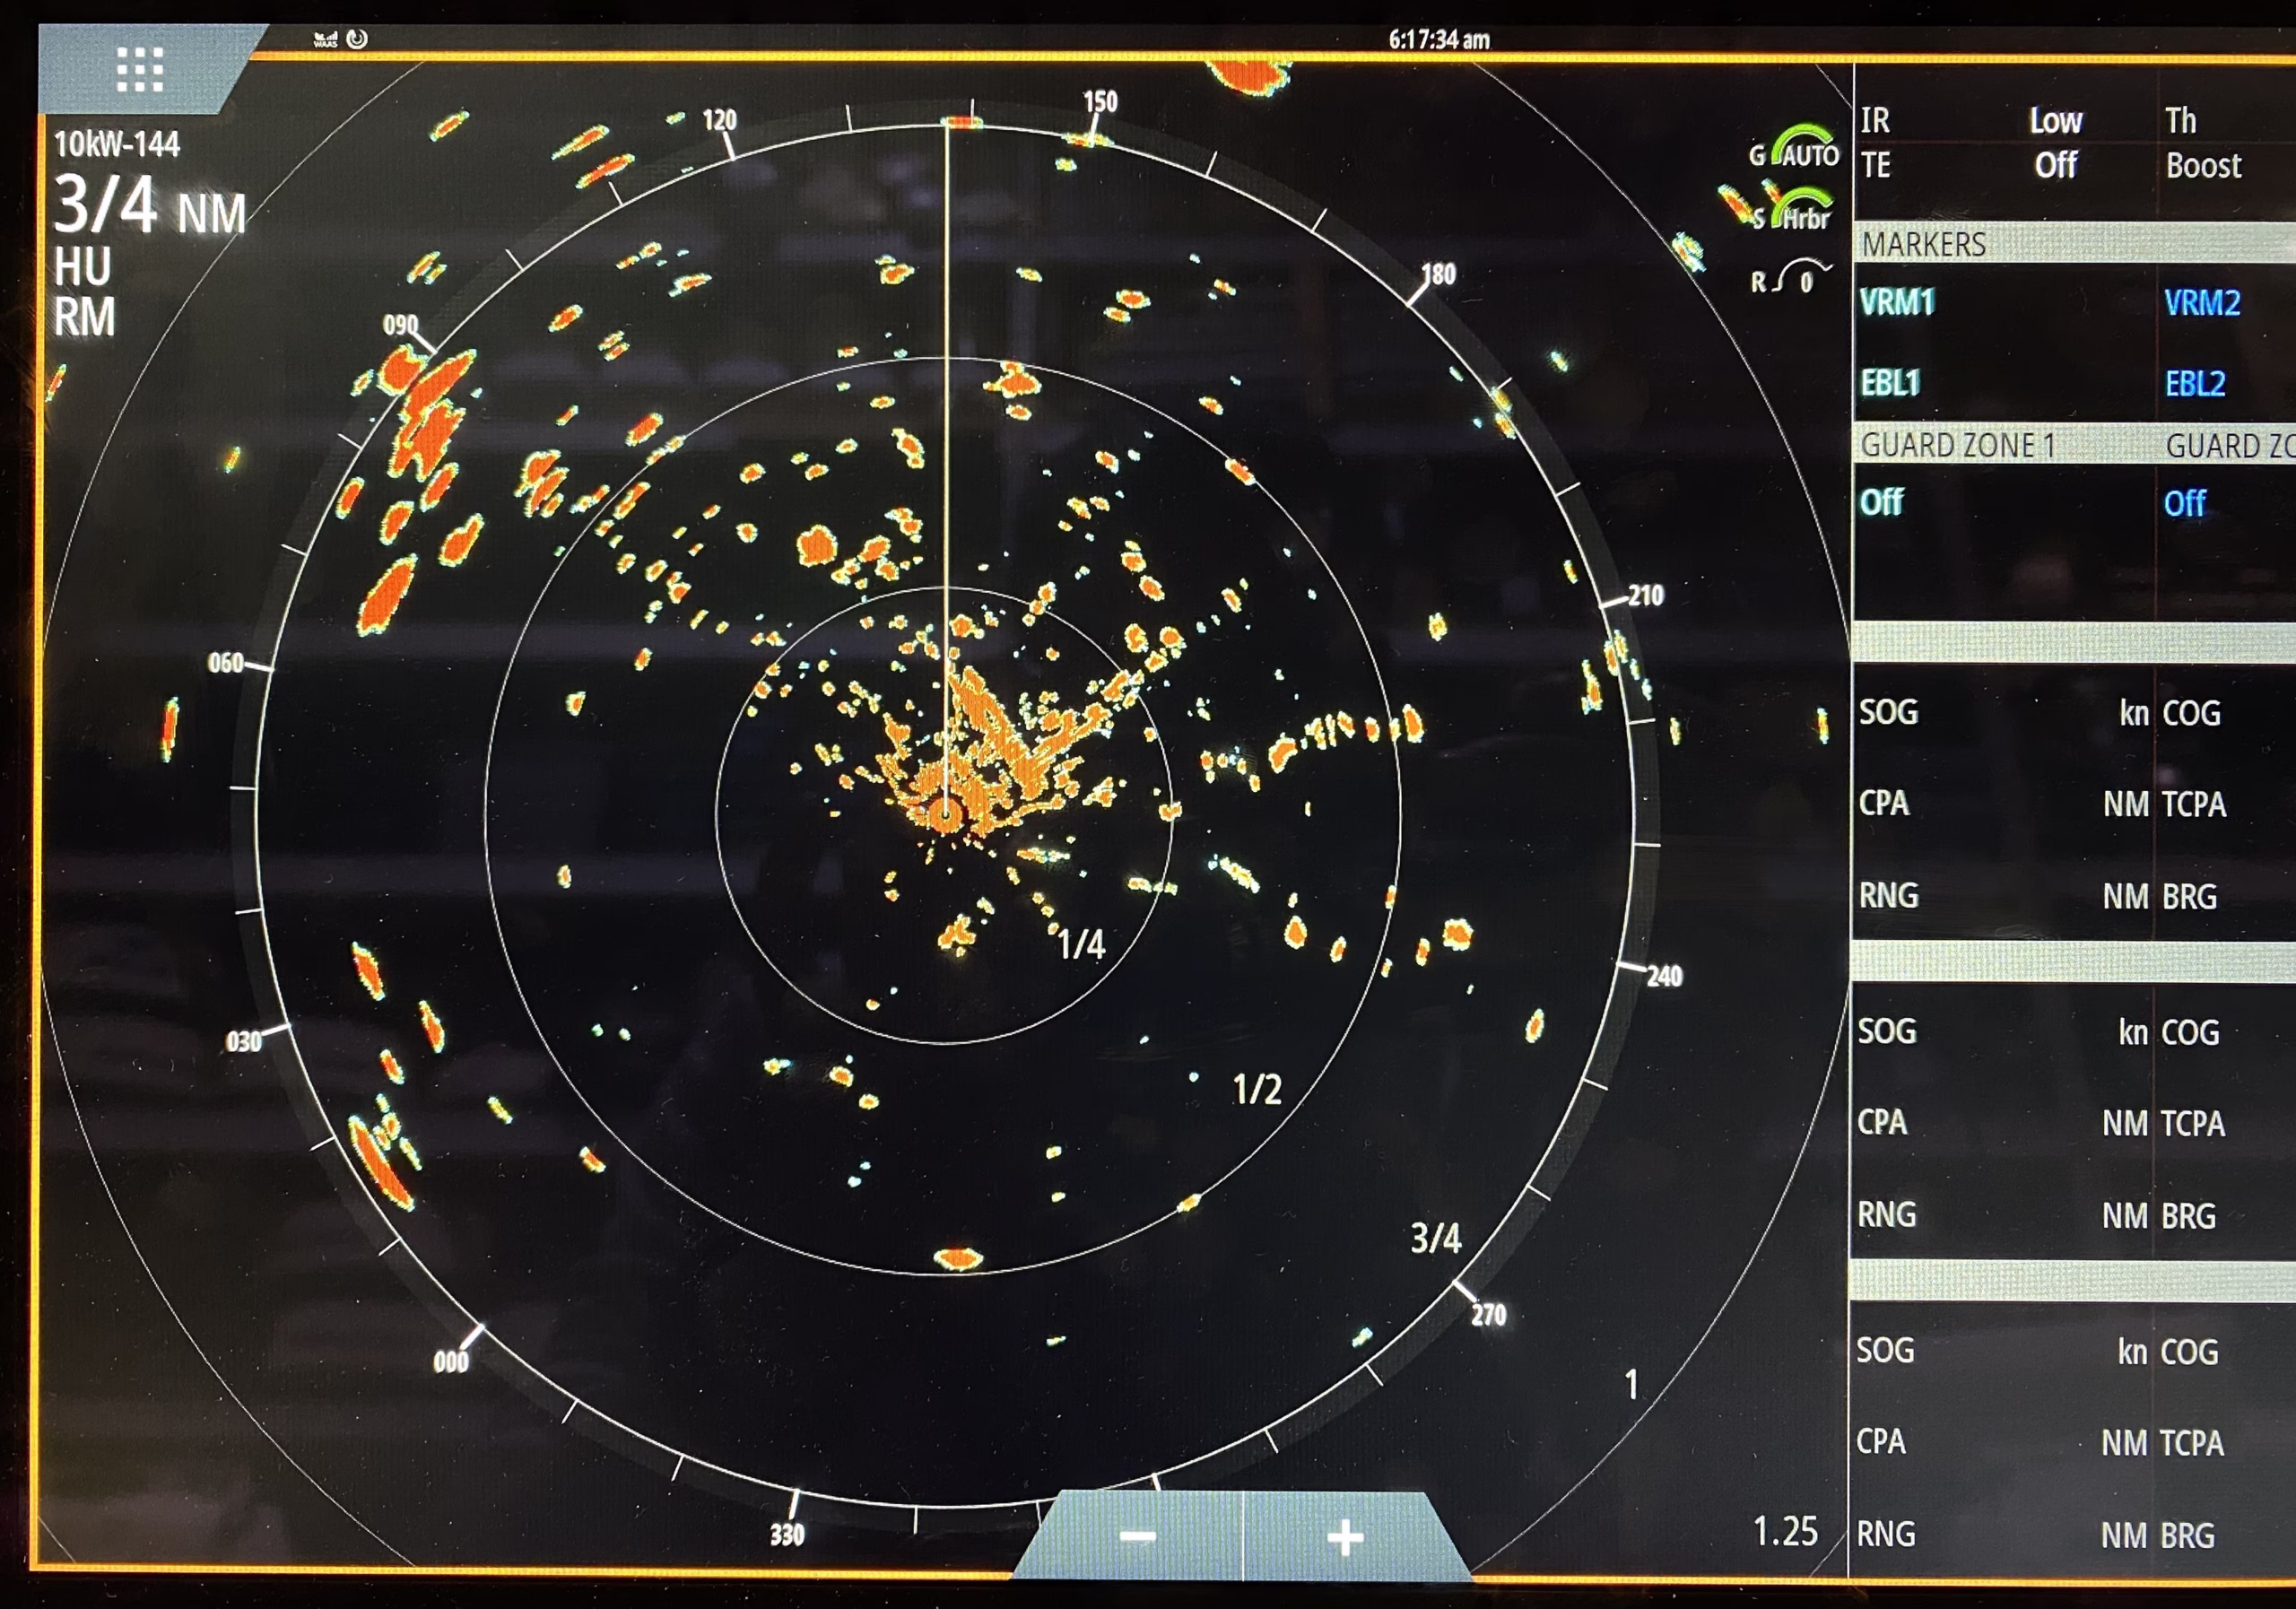
Task: Zoom in radar range with plus button
Action: pyautogui.click(x=1345, y=1537)
